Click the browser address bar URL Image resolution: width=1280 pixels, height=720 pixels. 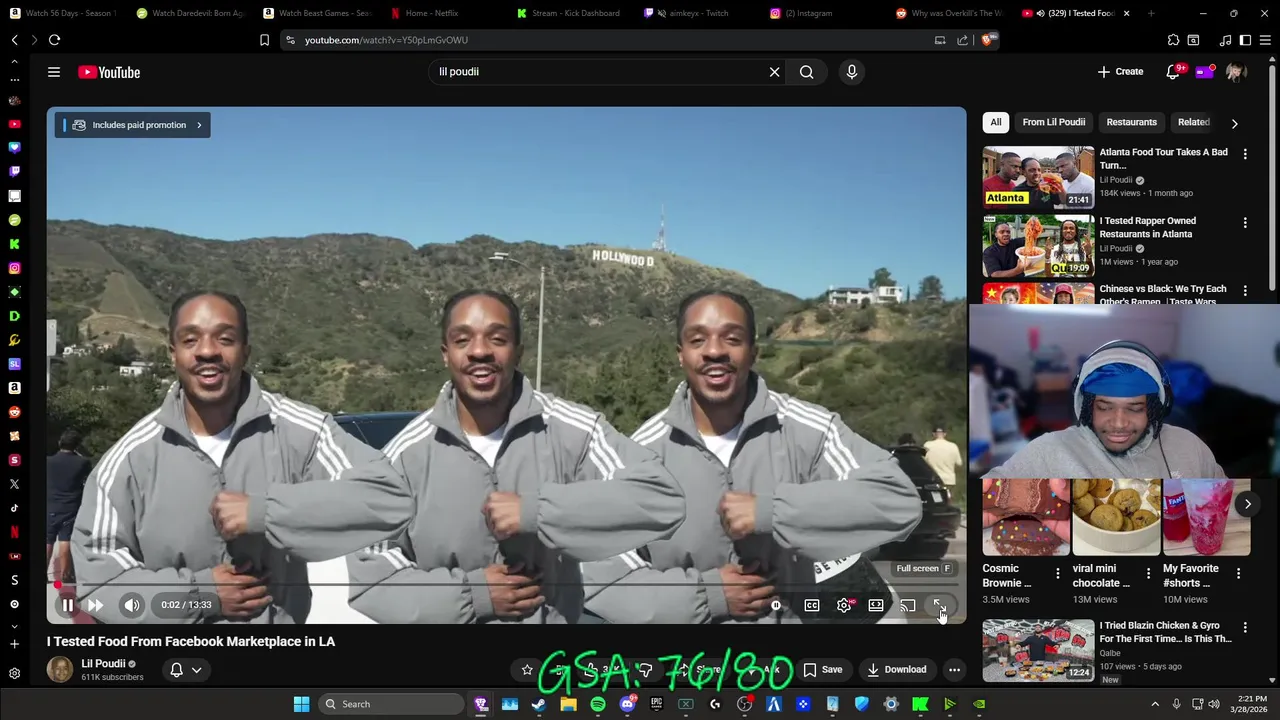pyautogui.click(x=386, y=40)
